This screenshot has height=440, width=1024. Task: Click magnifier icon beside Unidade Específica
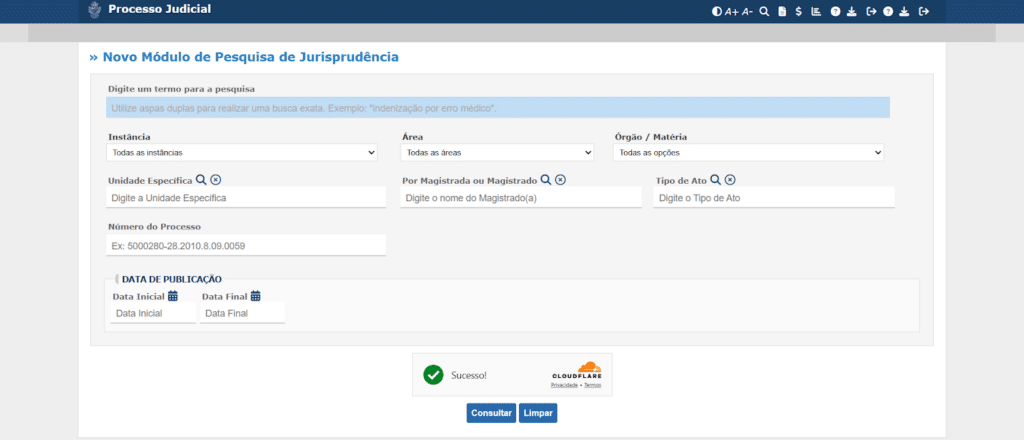pyautogui.click(x=201, y=180)
